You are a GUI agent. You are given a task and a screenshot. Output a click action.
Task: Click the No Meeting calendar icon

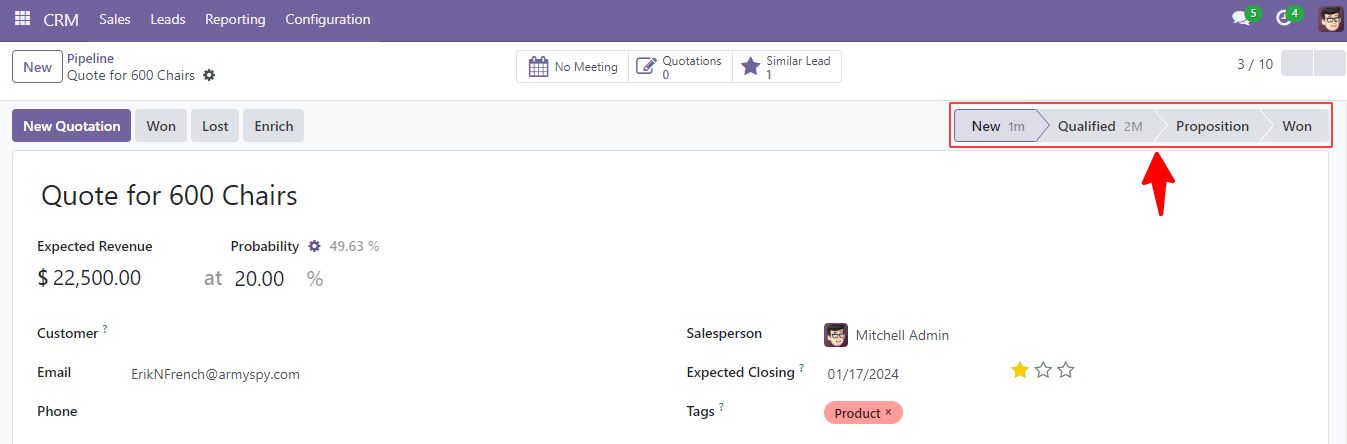pos(538,67)
